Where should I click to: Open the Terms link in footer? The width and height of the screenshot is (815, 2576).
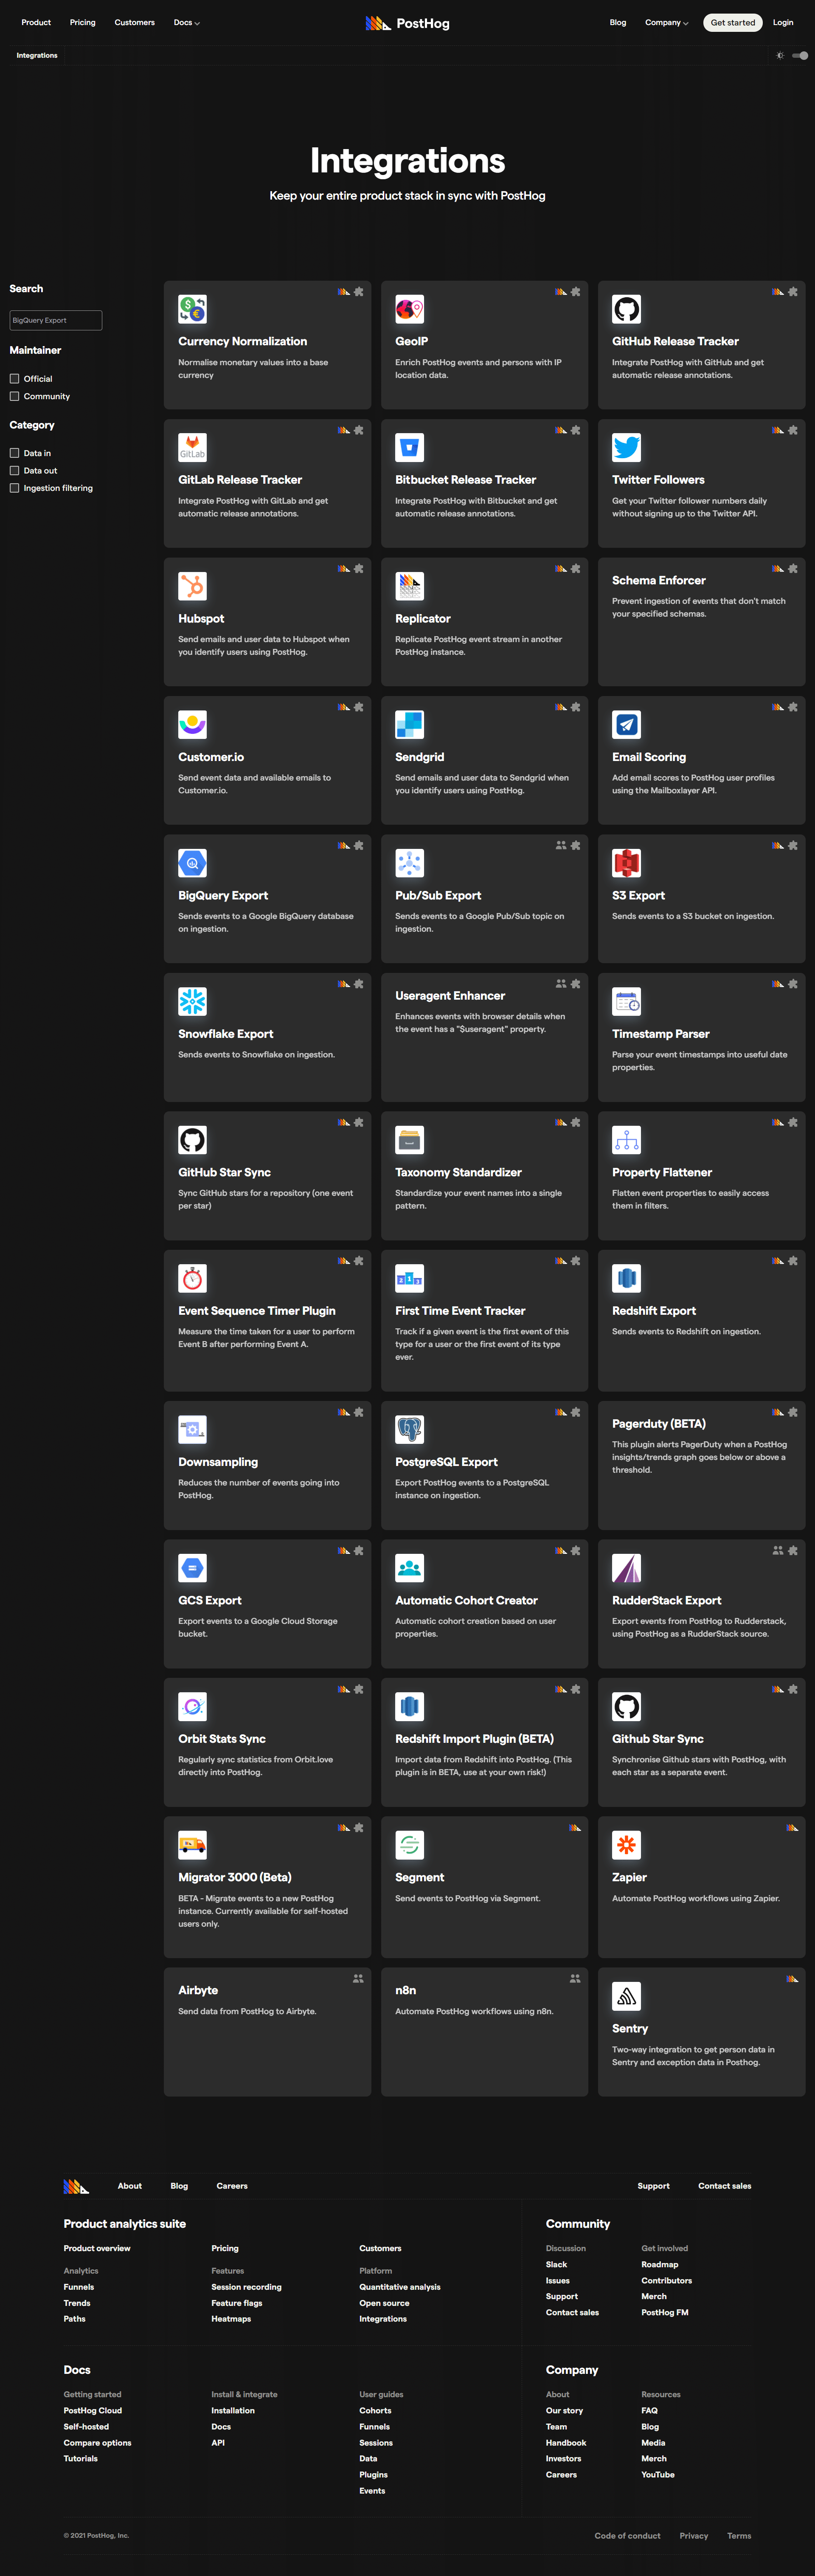coord(739,2536)
